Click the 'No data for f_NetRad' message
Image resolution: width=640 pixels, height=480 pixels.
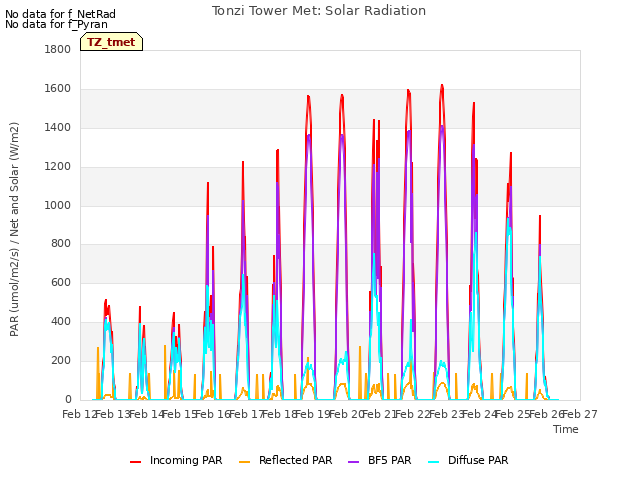pyautogui.click(x=60, y=14)
